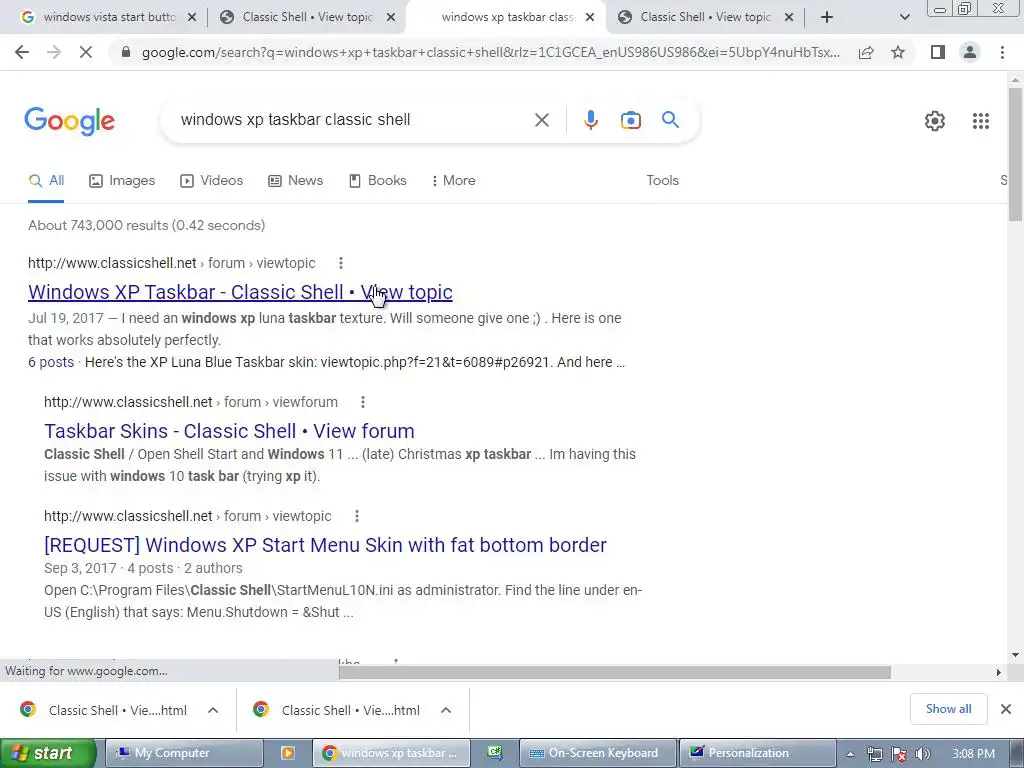This screenshot has width=1024, height=768.
Task: Bookmark this page with the star
Action: [898, 52]
